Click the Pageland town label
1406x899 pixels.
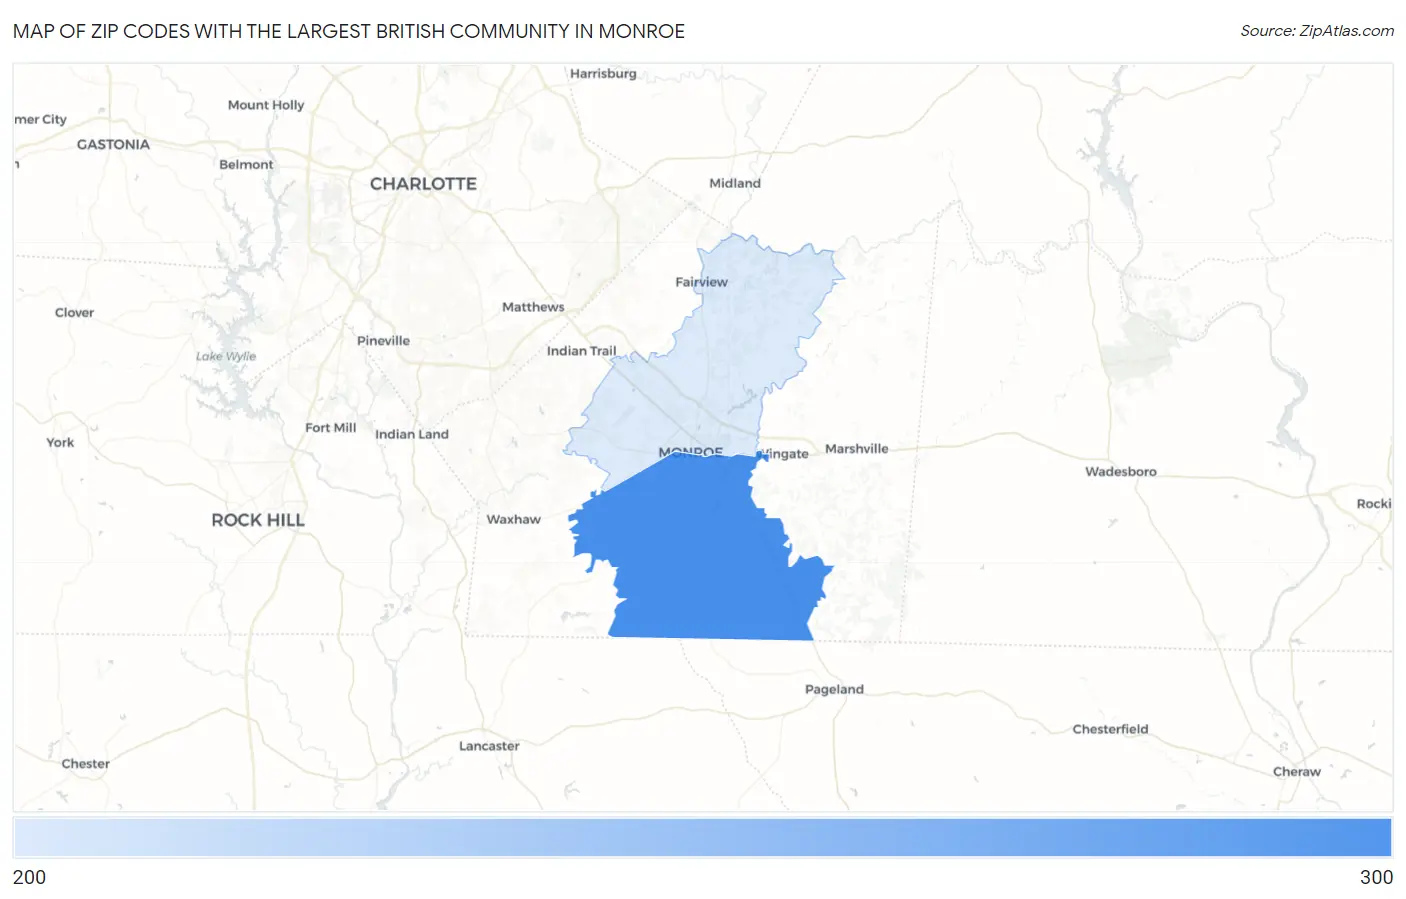pyautogui.click(x=834, y=689)
